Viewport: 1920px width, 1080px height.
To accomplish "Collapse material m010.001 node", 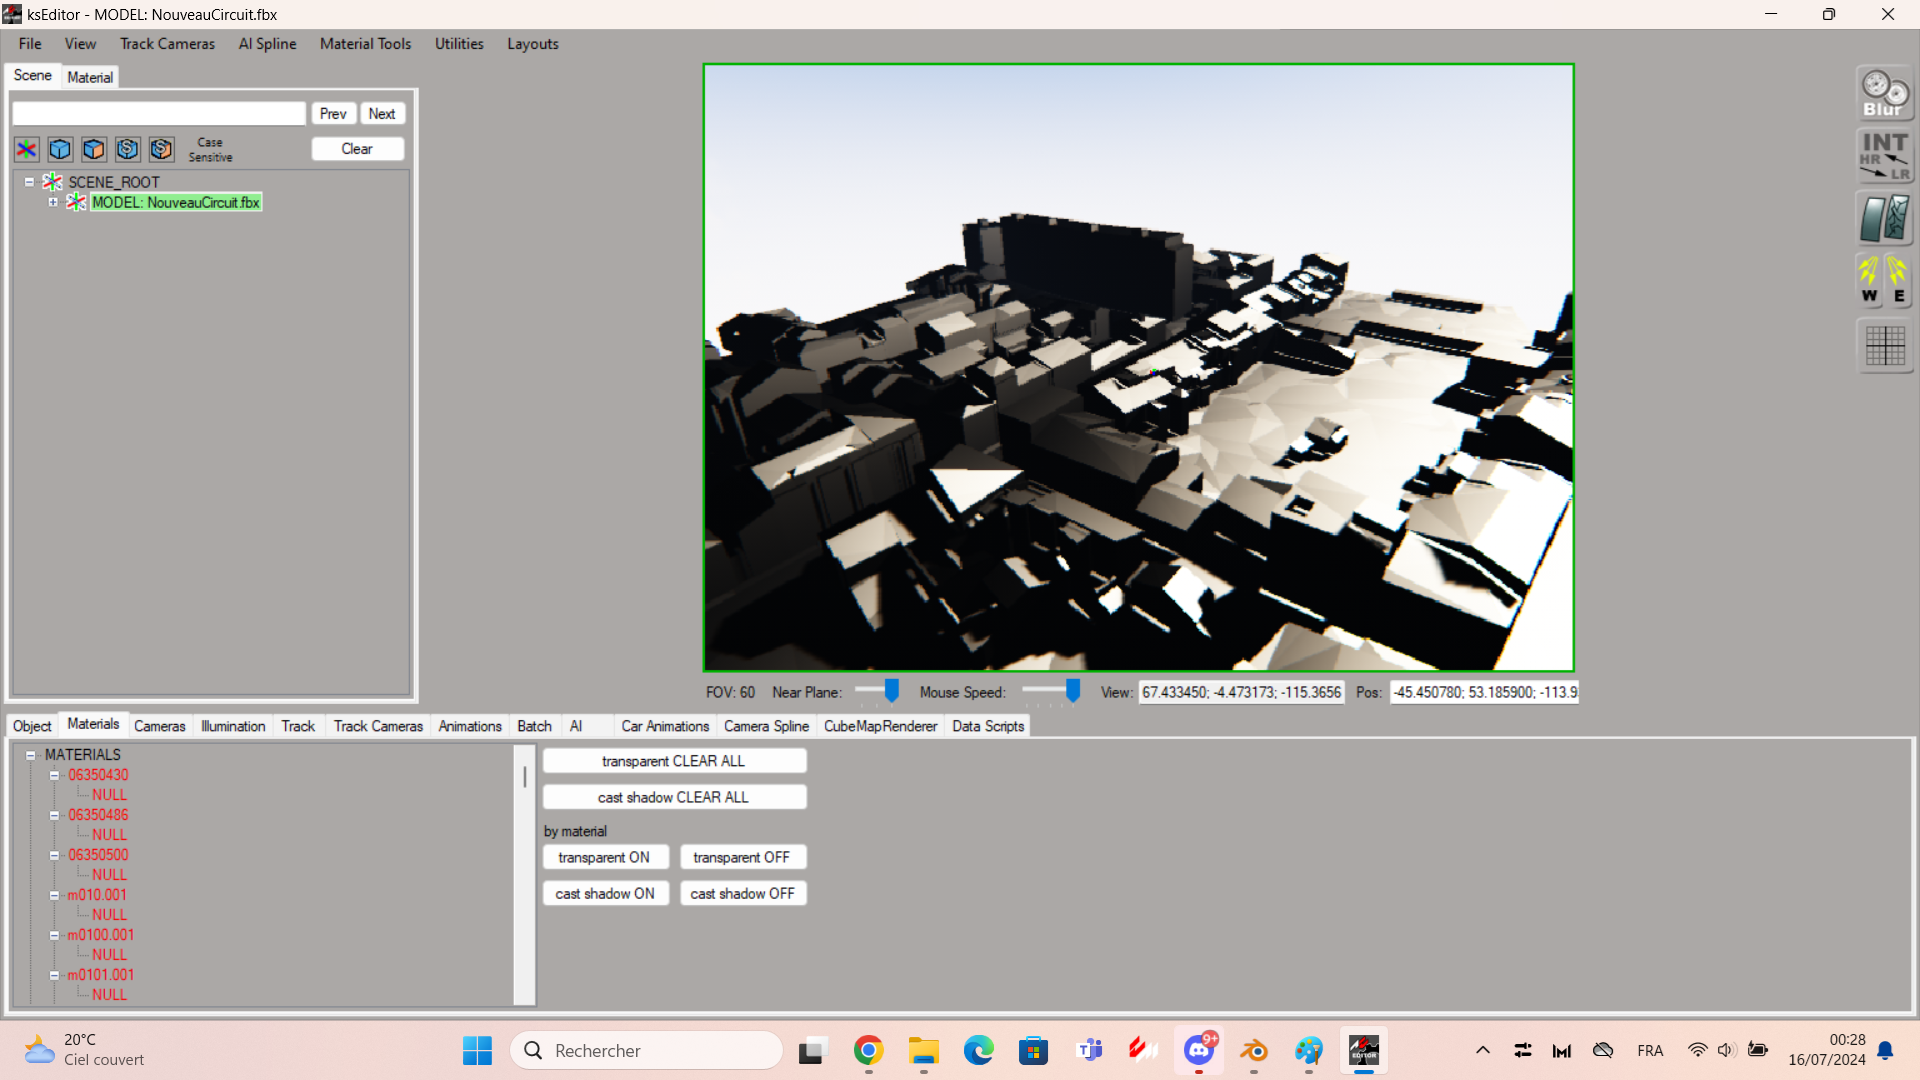I will 55,895.
